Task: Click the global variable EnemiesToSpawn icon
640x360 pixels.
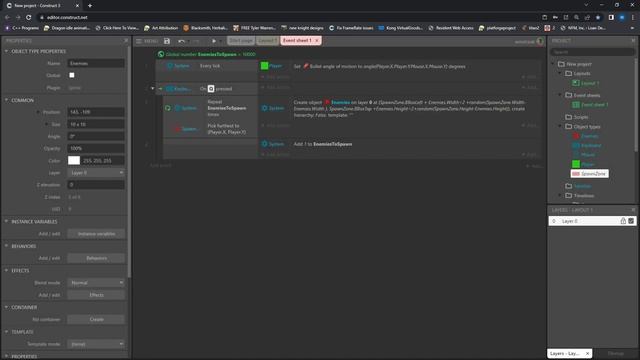Action: coord(161,54)
